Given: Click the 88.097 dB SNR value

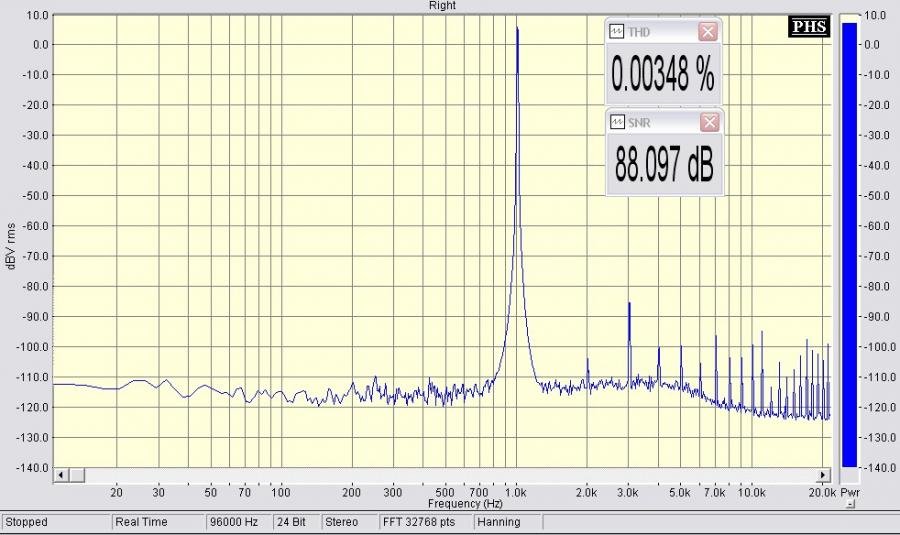Looking at the screenshot, I should 662,167.
